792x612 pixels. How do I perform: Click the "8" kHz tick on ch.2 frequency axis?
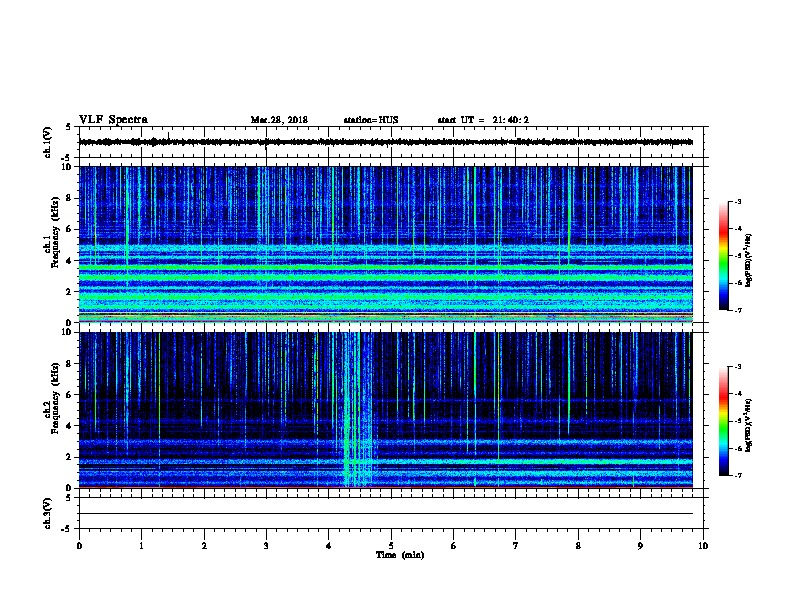(x=70, y=364)
